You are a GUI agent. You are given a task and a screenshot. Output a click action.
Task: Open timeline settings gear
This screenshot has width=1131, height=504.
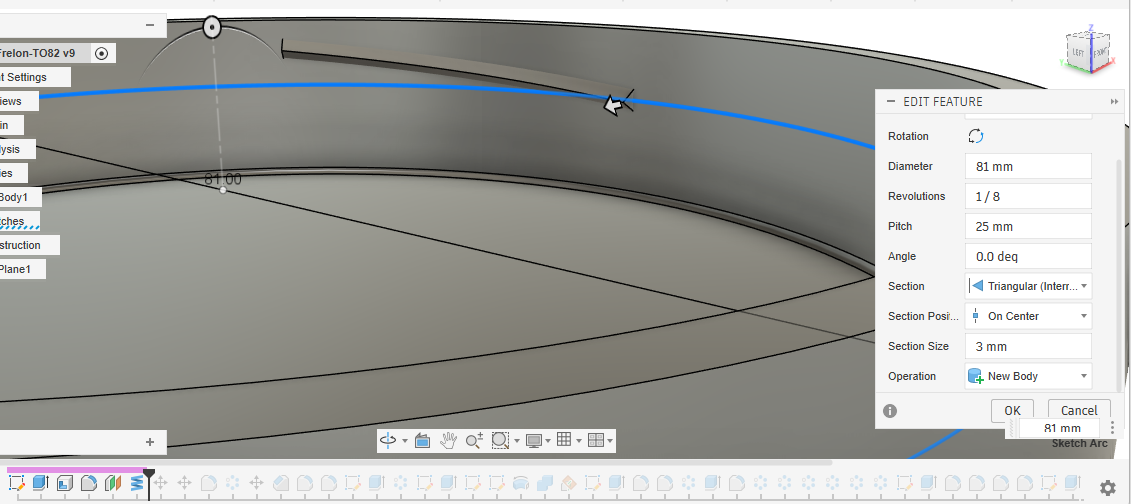point(1107,487)
